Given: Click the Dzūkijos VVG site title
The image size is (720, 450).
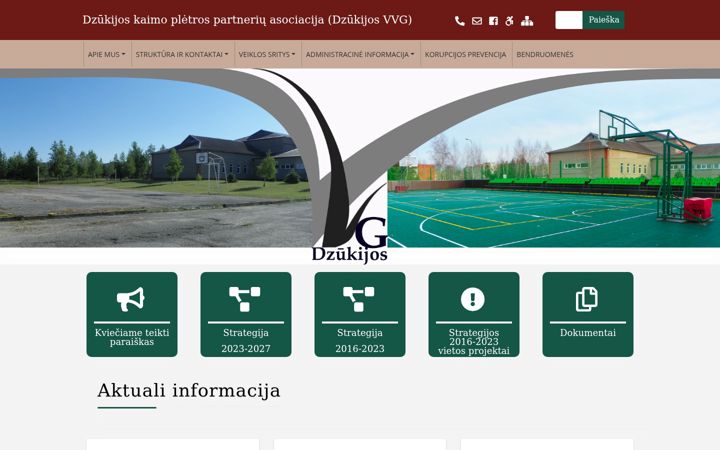Looking at the screenshot, I should (x=247, y=20).
